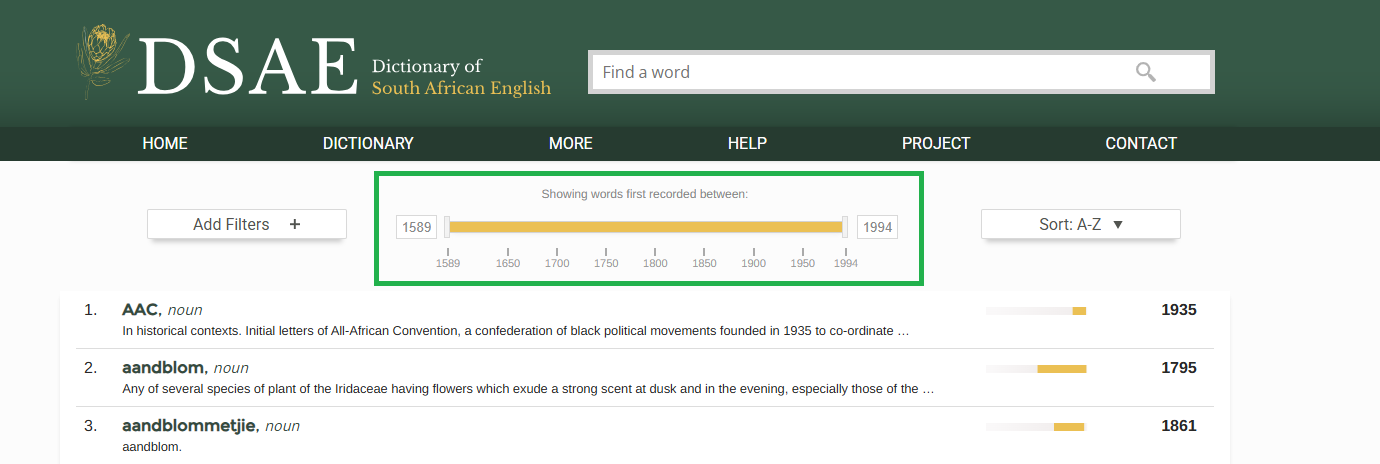Click the plus icon on Add Filters
Screen dimensions: 1380x464
pos(295,225)
